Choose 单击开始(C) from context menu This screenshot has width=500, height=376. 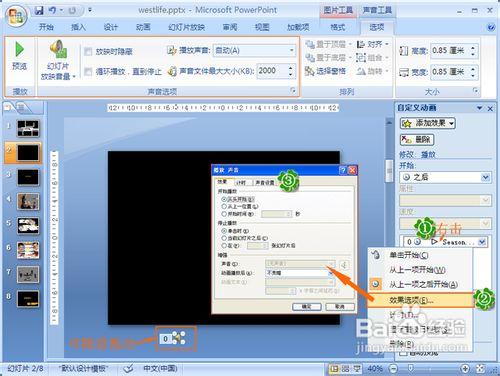click(x=421, y=255)
